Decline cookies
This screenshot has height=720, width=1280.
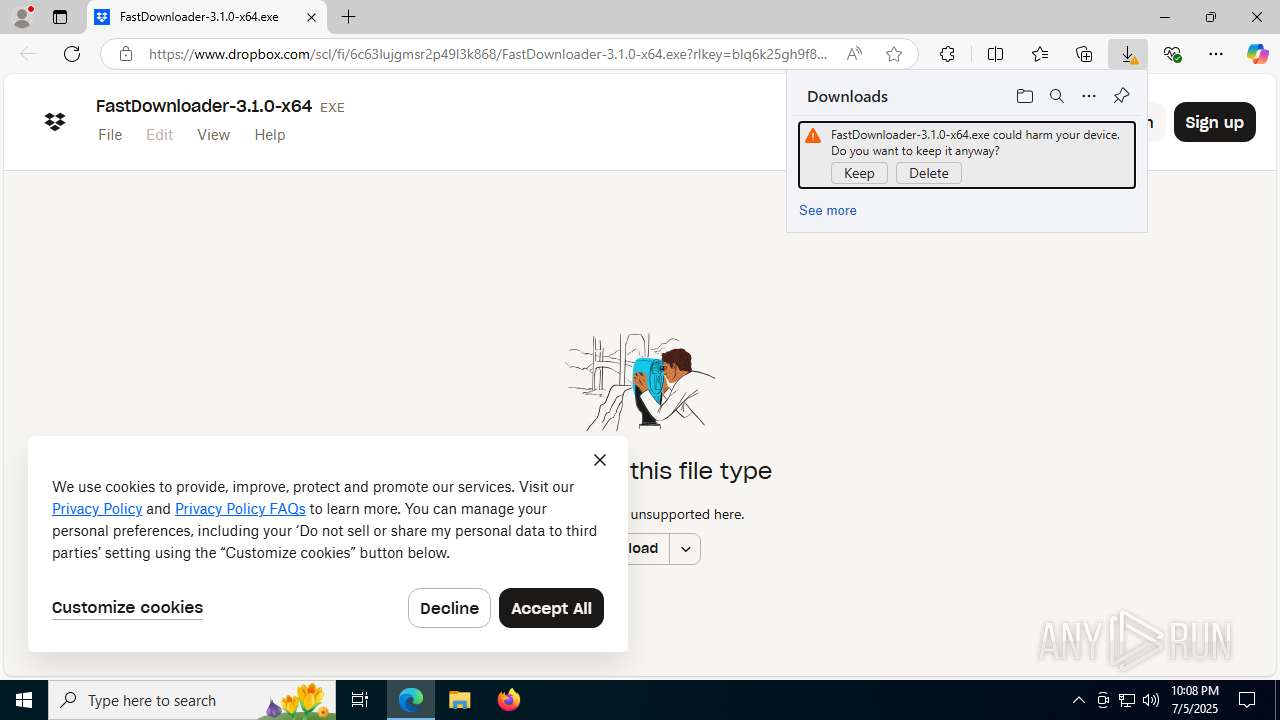click(x=449, y=608)
